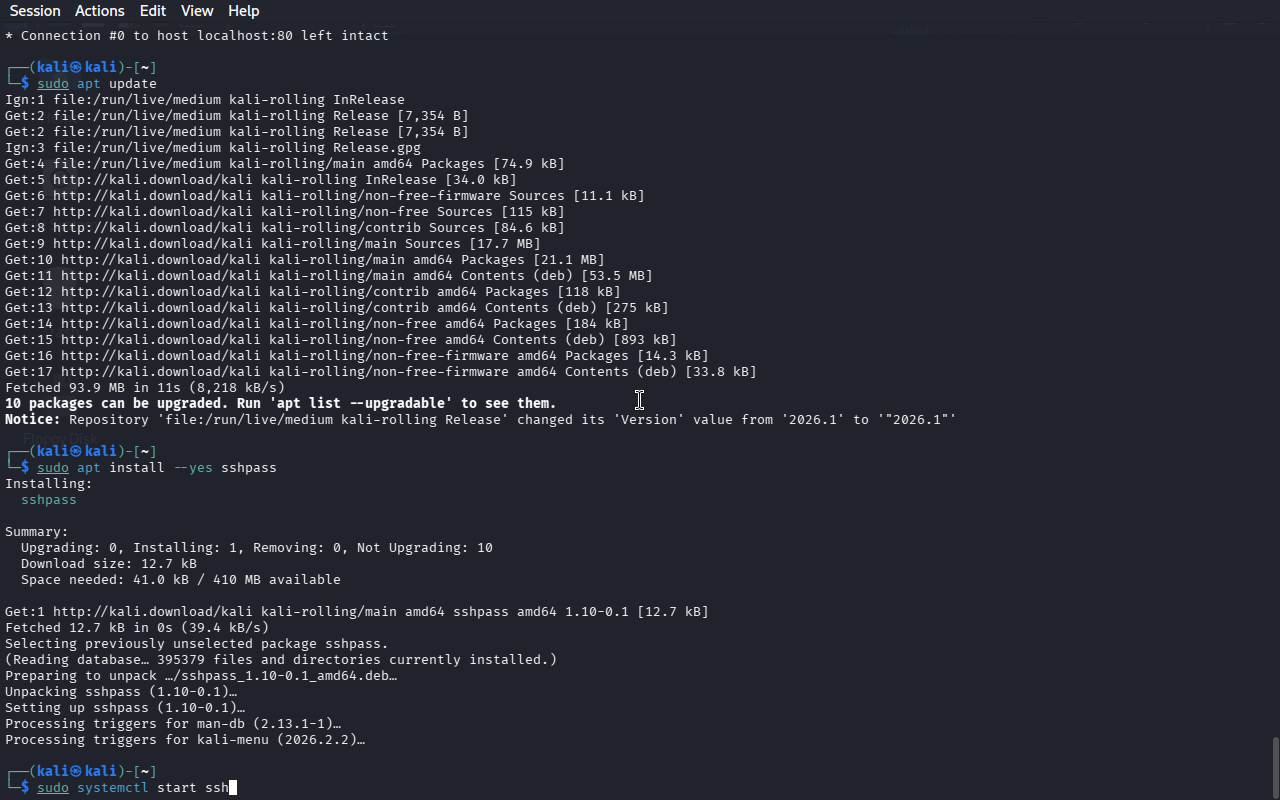The width and height of the screenshot is (1280, 800).
Task: Open the Help menu
Action: [244, 11]
